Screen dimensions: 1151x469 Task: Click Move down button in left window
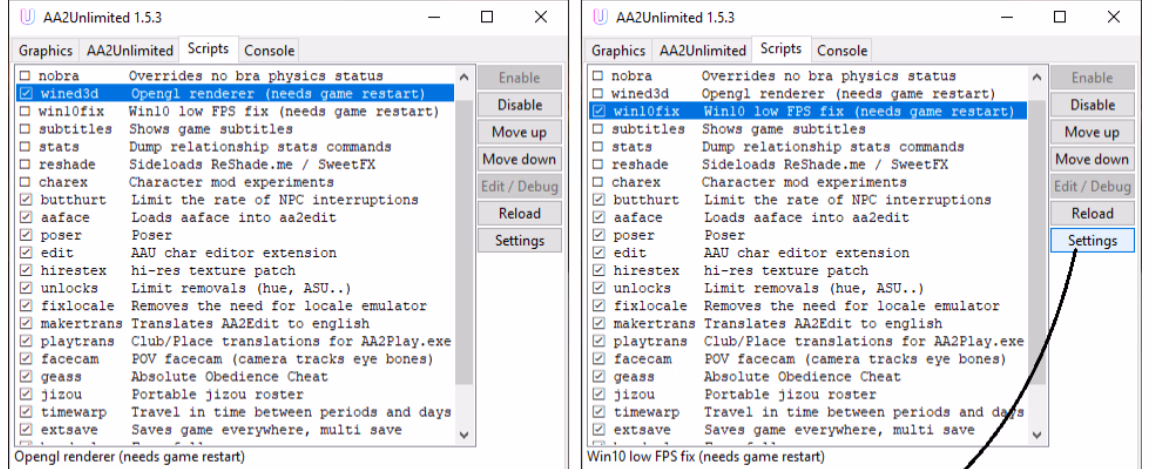coord(520,159)
